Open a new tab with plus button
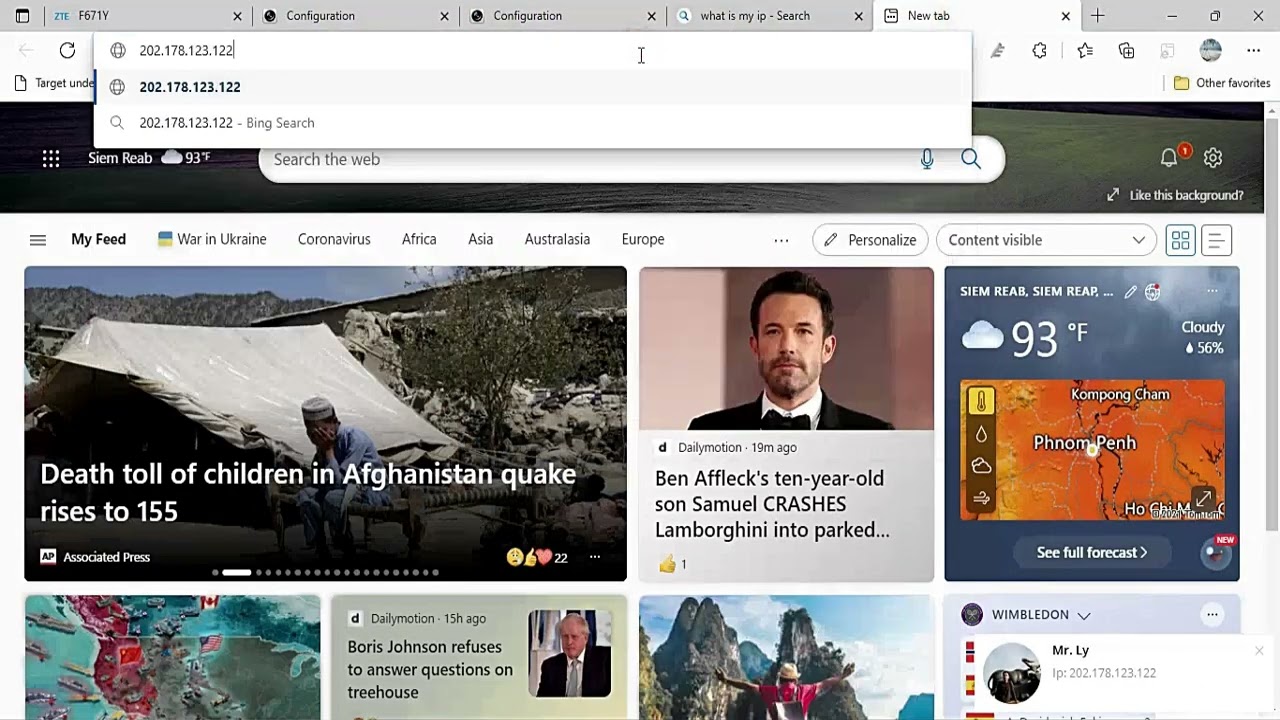Viewport: 1280px width, 720px height. coord(1098,16)
